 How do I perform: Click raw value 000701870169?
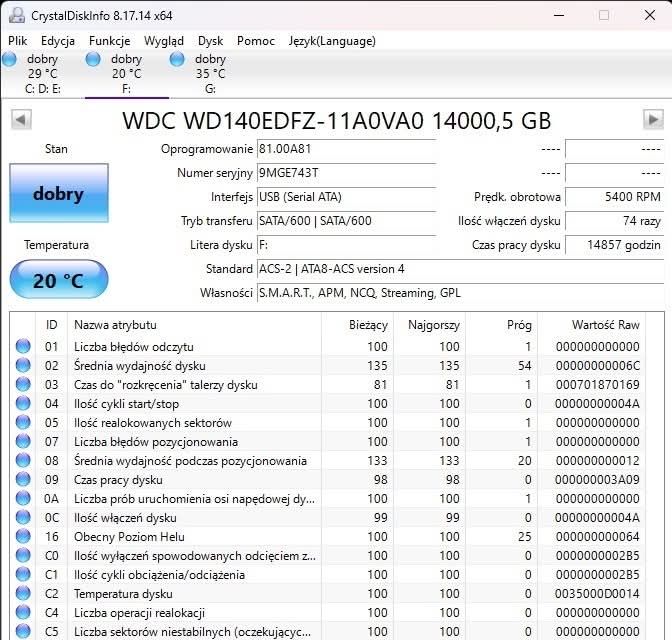pos(597,385)
